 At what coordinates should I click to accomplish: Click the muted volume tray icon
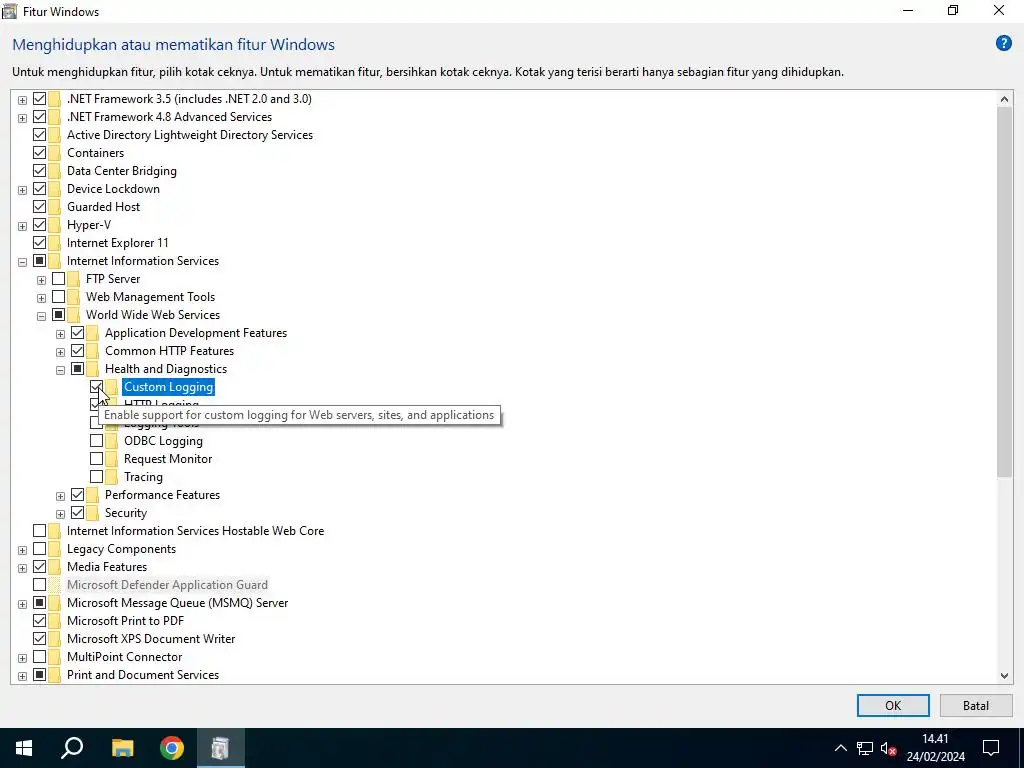[888, 748]
